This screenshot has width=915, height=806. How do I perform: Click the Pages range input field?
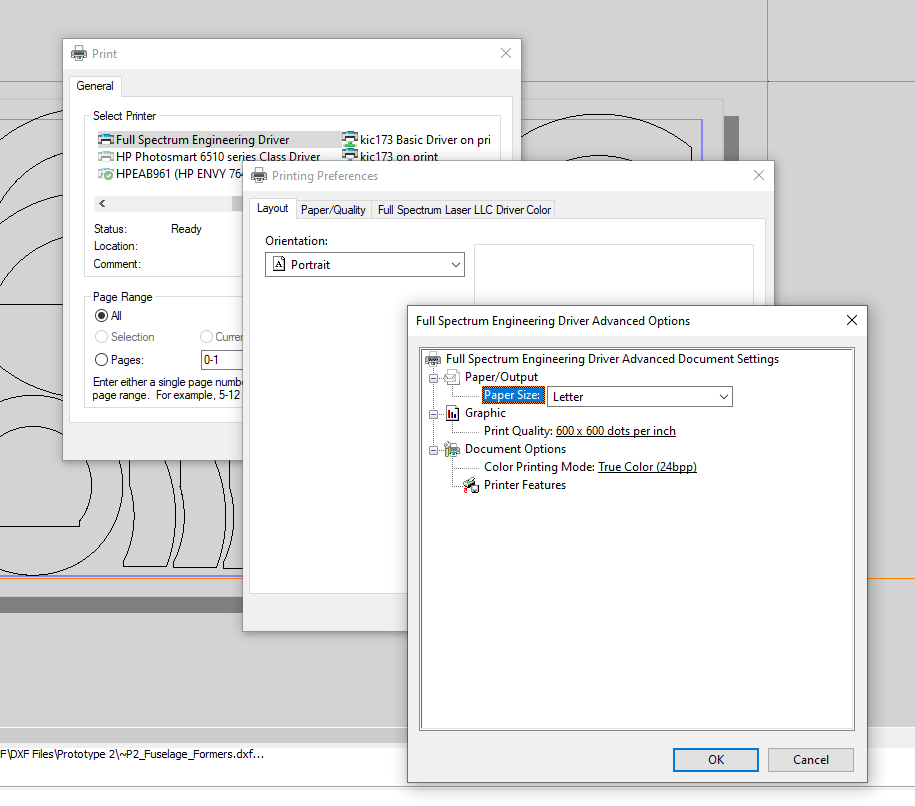[x=223, y=360]
